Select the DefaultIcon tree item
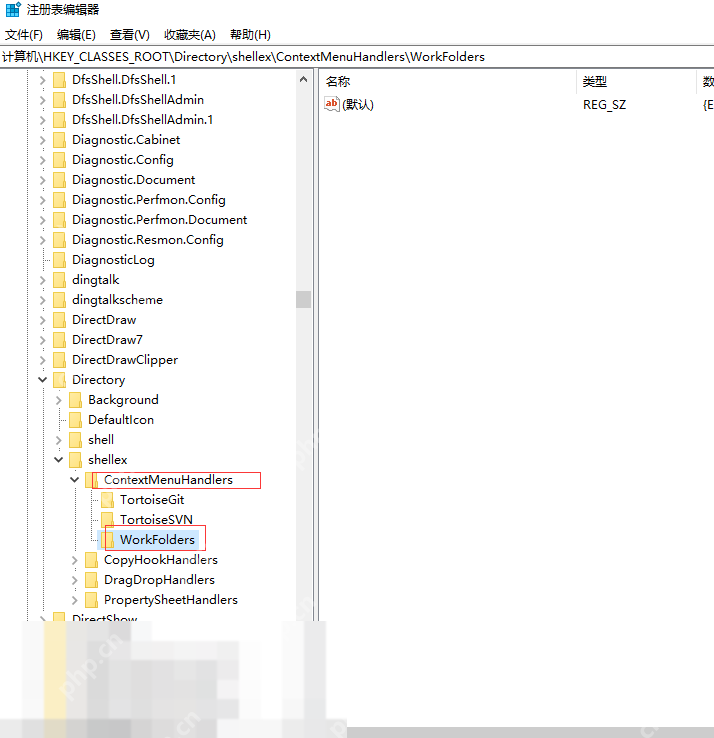The width and height of the screenshot is (714, 738). click(121, 420)
